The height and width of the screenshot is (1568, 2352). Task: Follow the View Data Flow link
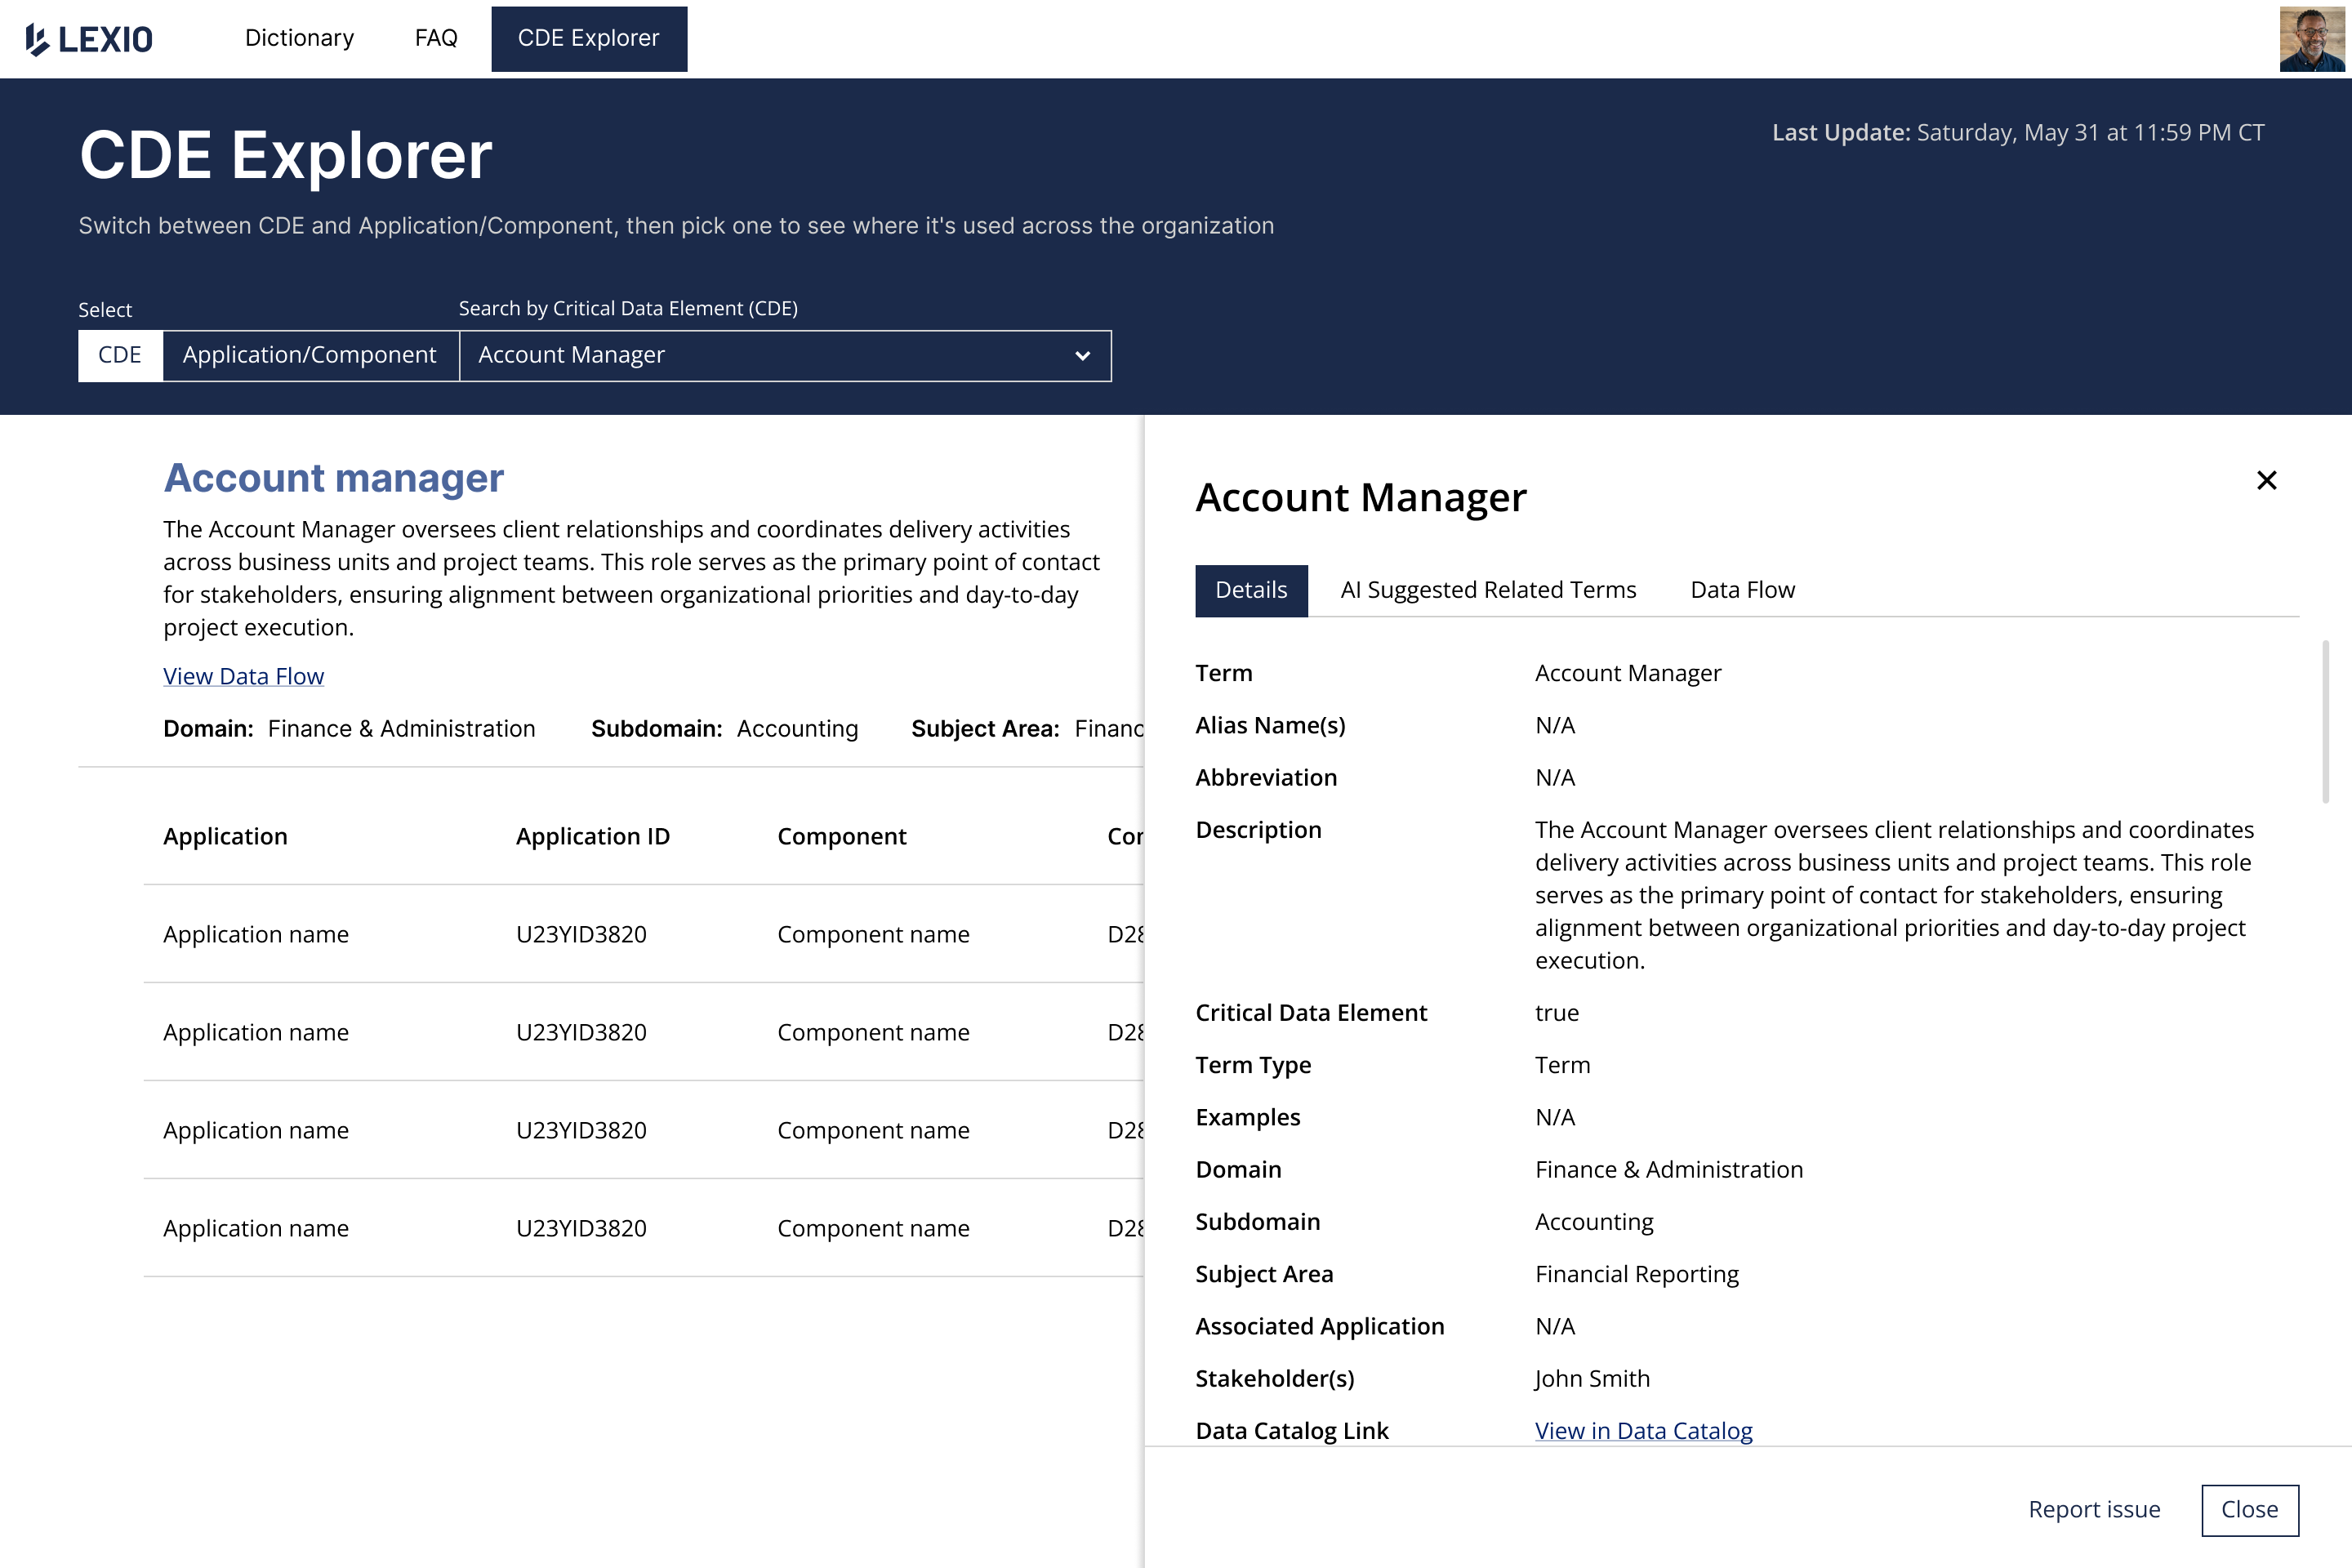(243, 677)
